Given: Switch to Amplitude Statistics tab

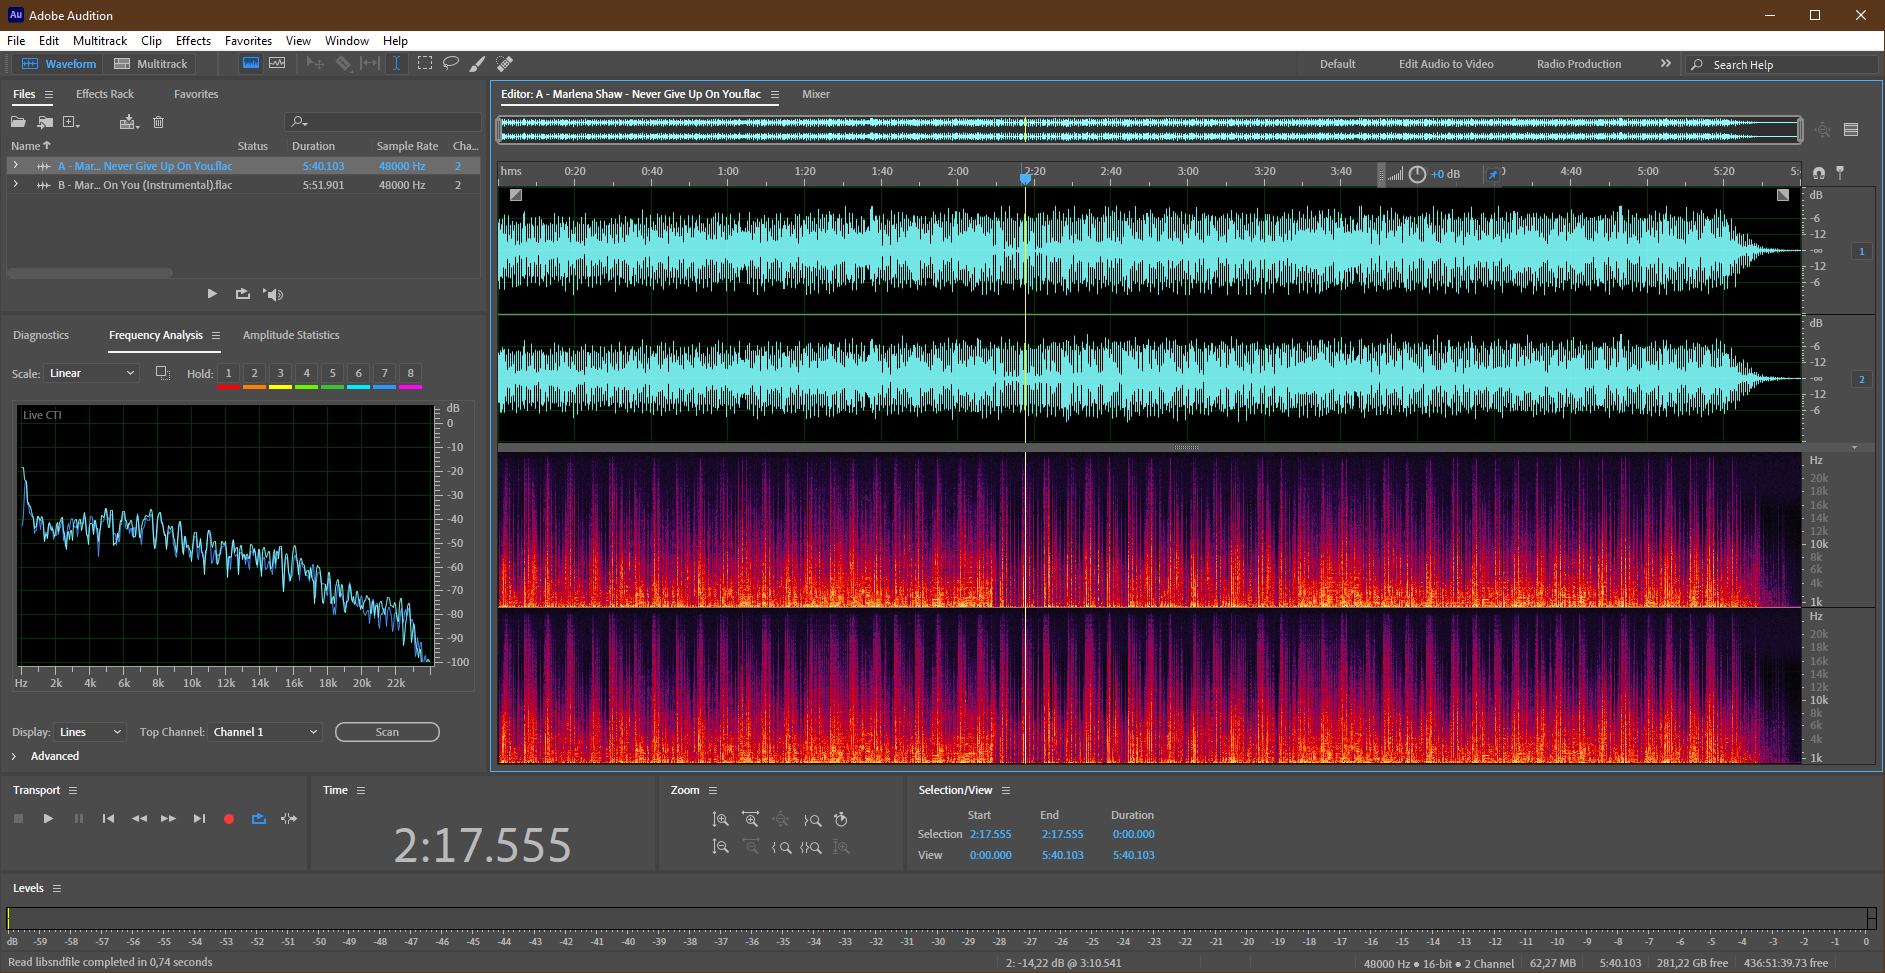Looking at the screenshot, I should [x=291, y=335].
